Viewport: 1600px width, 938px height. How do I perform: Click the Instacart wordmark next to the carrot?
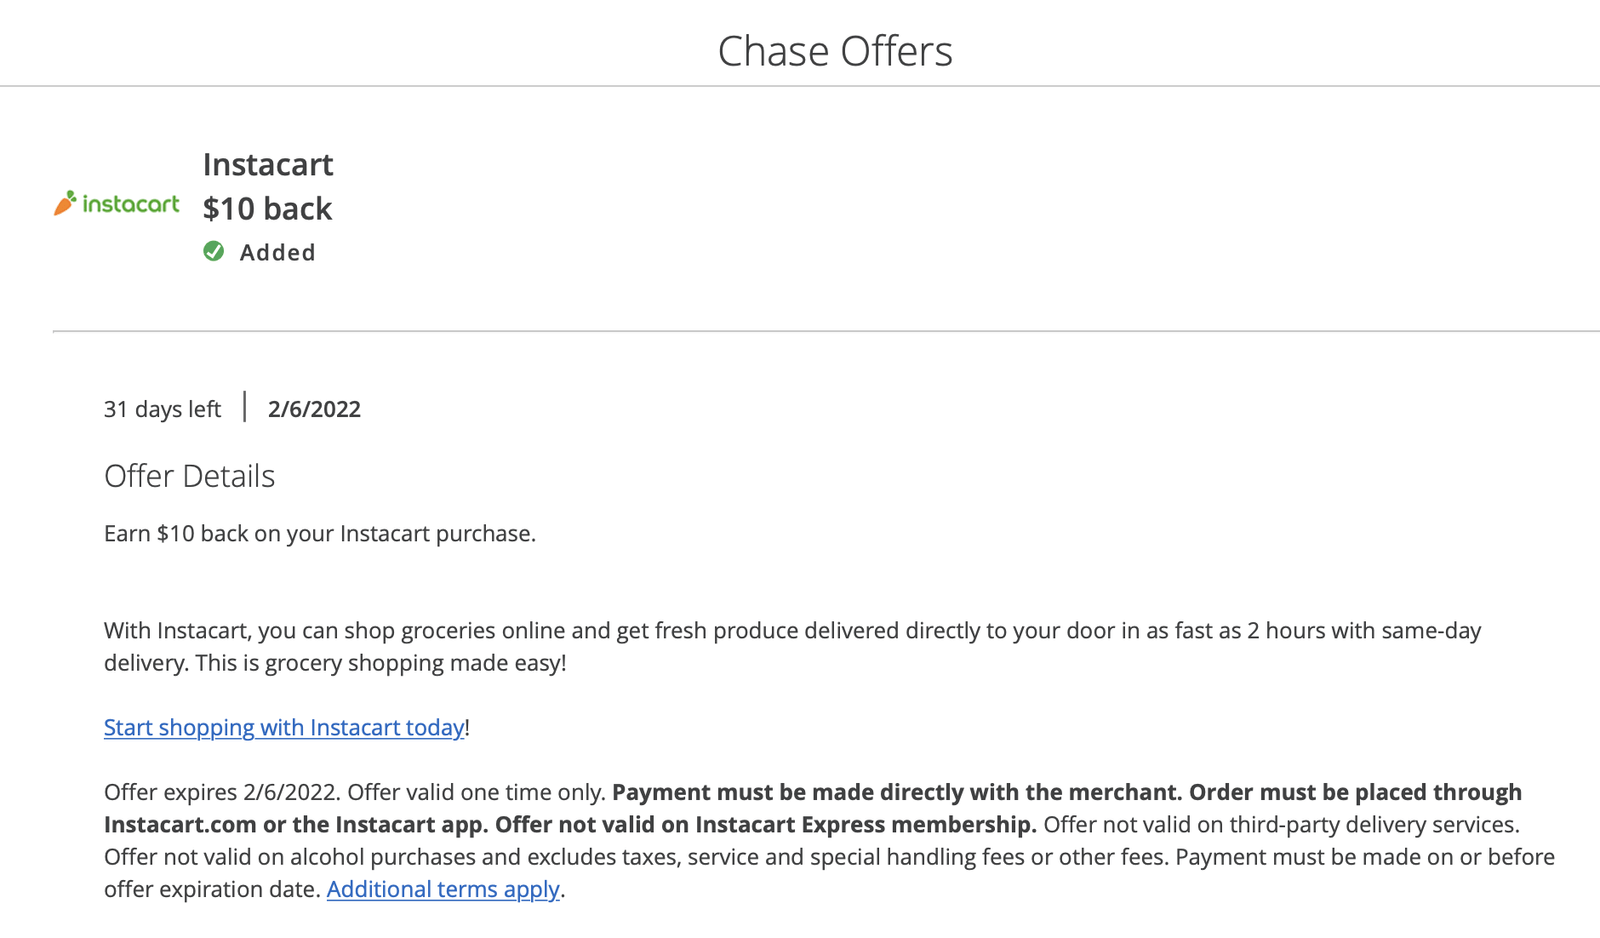coord(131,204)
